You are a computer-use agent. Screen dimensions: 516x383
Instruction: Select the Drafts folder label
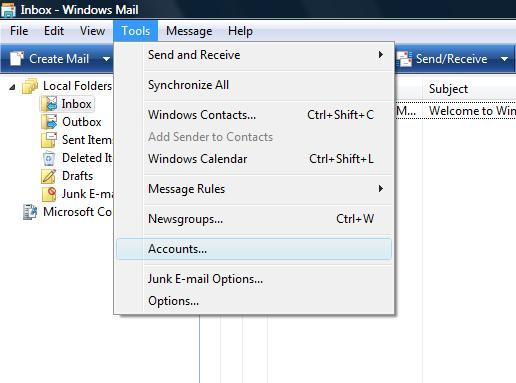tap(77, 176)
